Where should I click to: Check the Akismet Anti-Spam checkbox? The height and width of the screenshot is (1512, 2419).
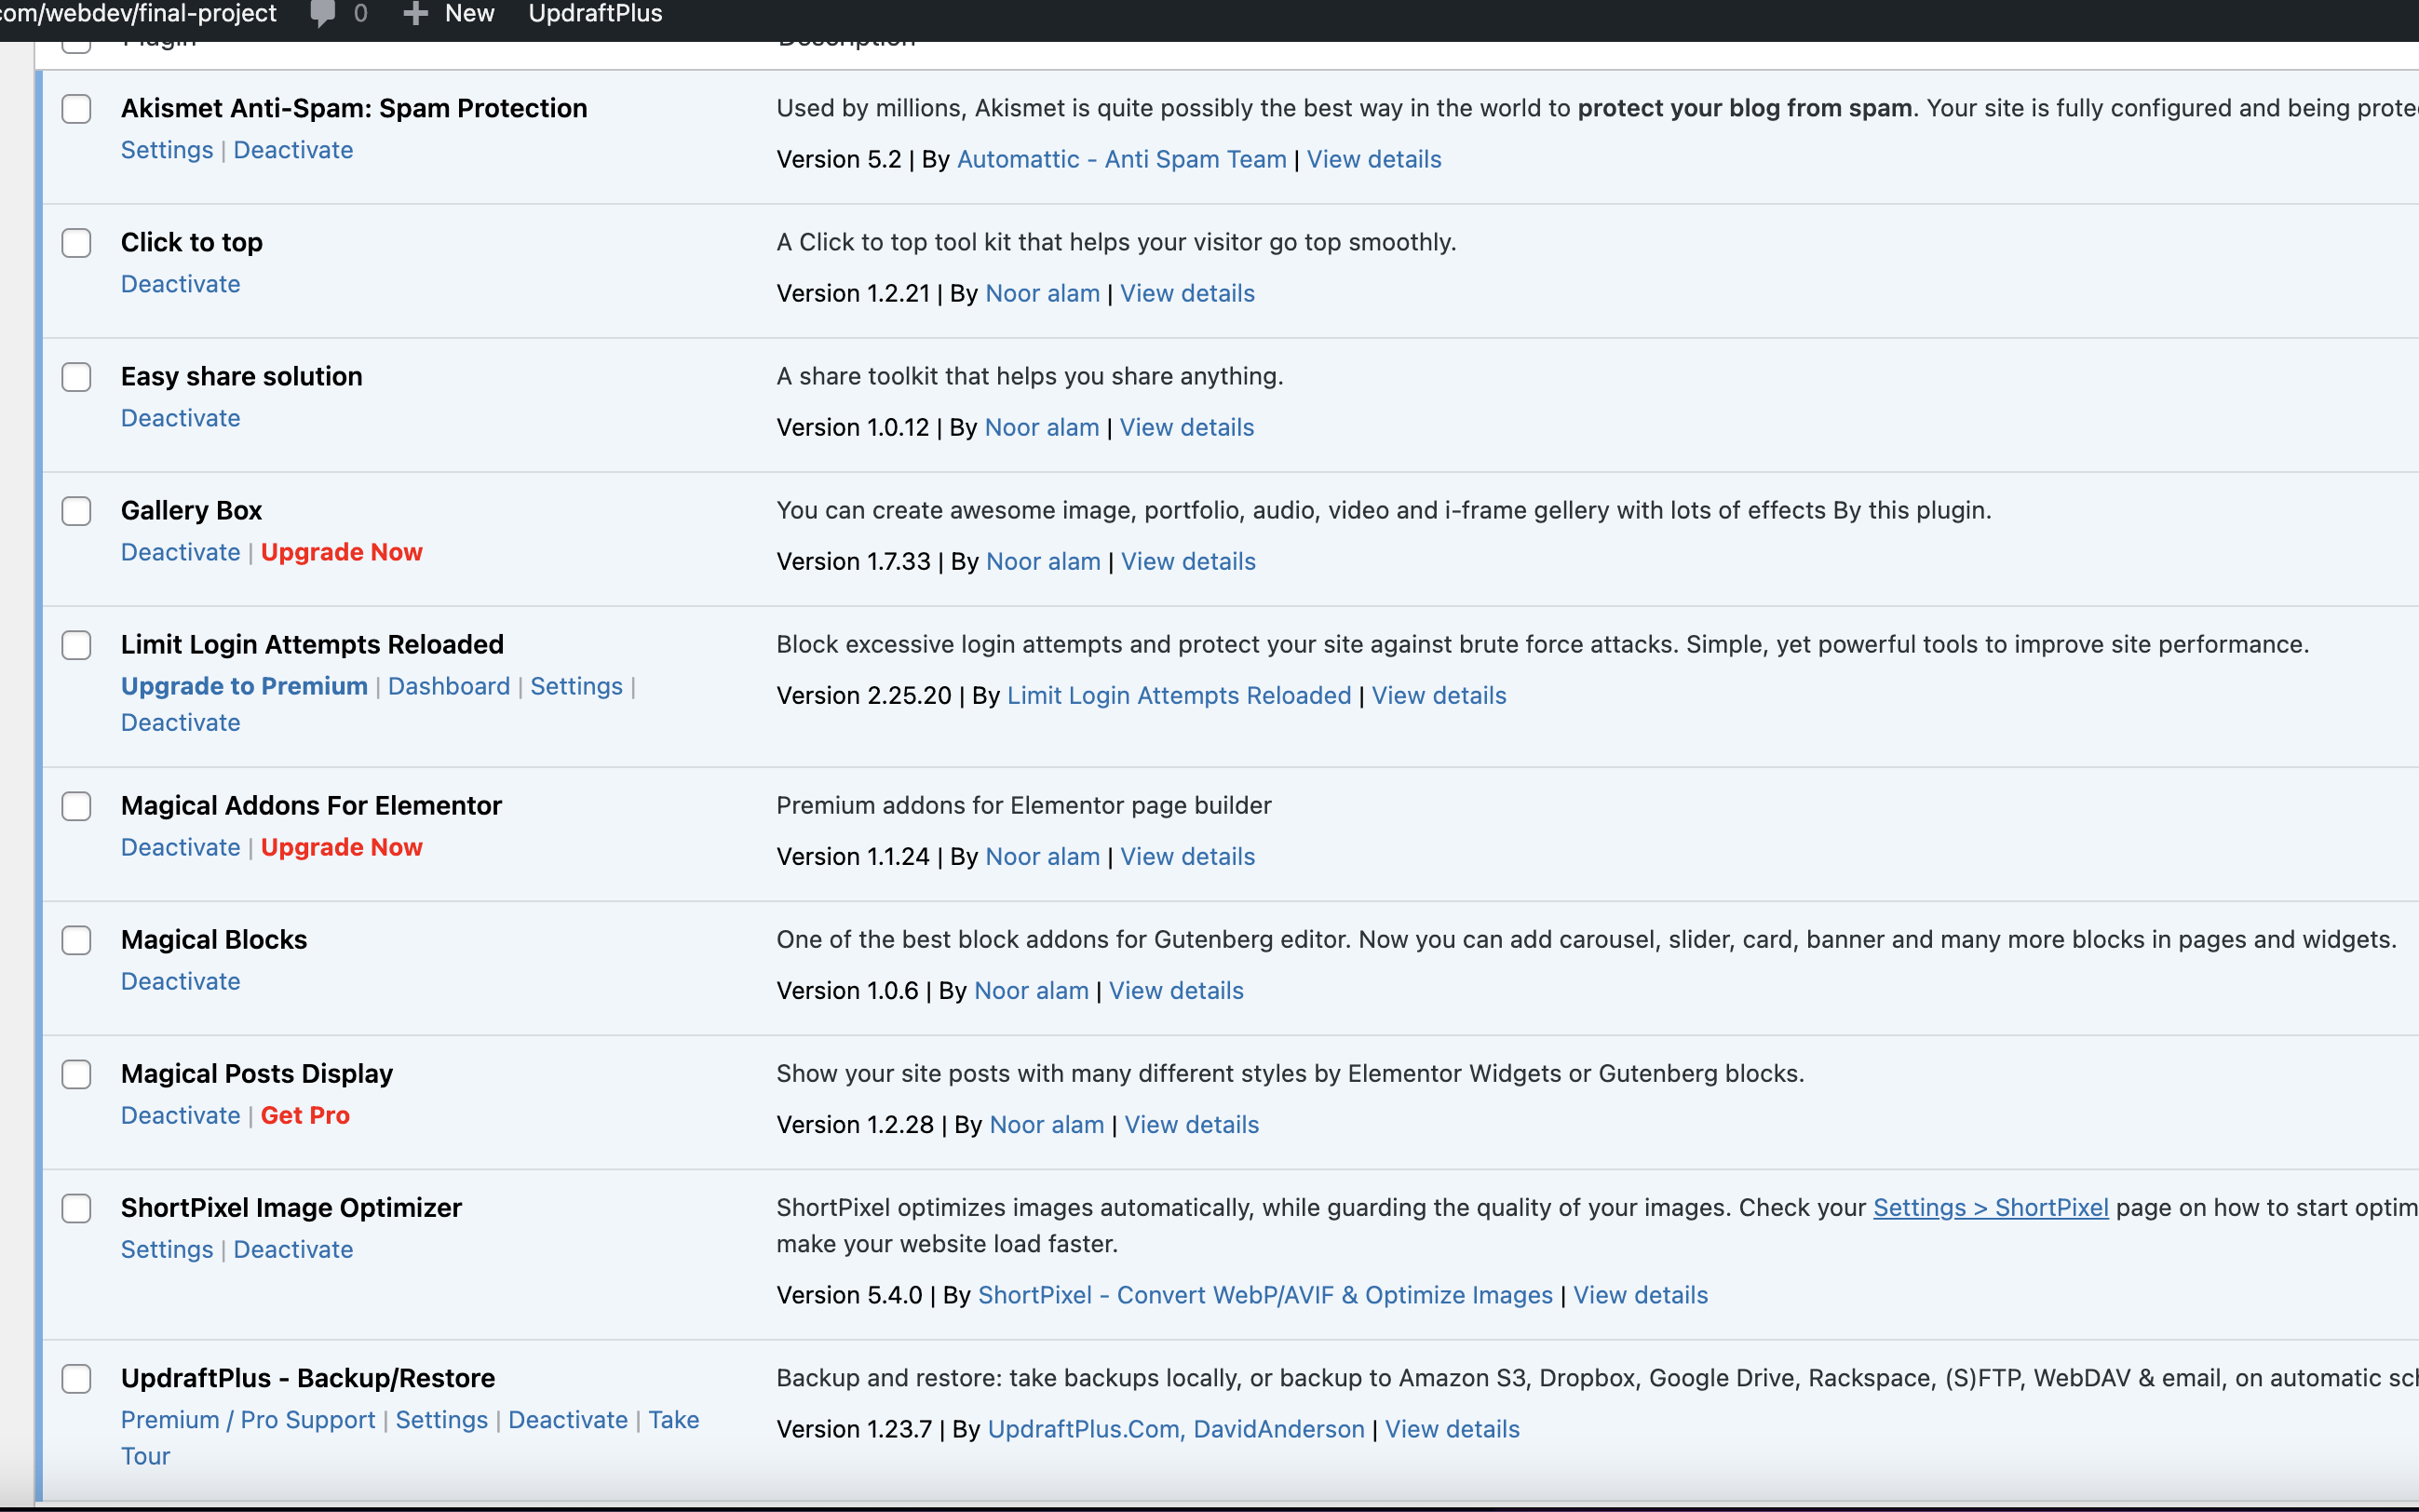click(77, 109)
